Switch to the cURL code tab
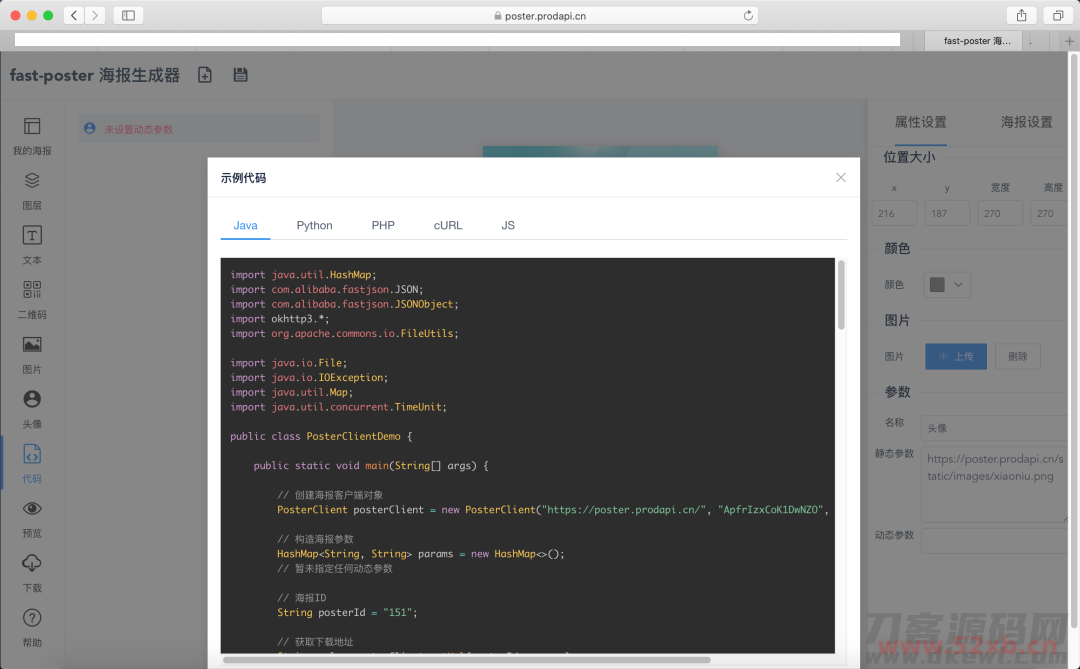 (448, 225)
